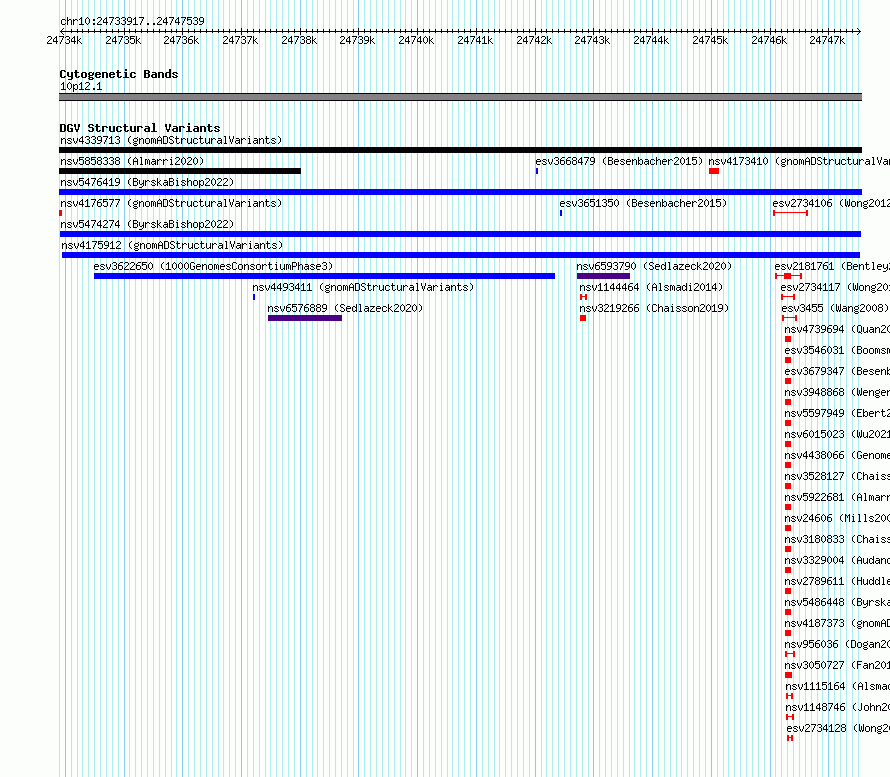
Task: Click the purple bar under nsv6576889
Action: click(305, 318)
